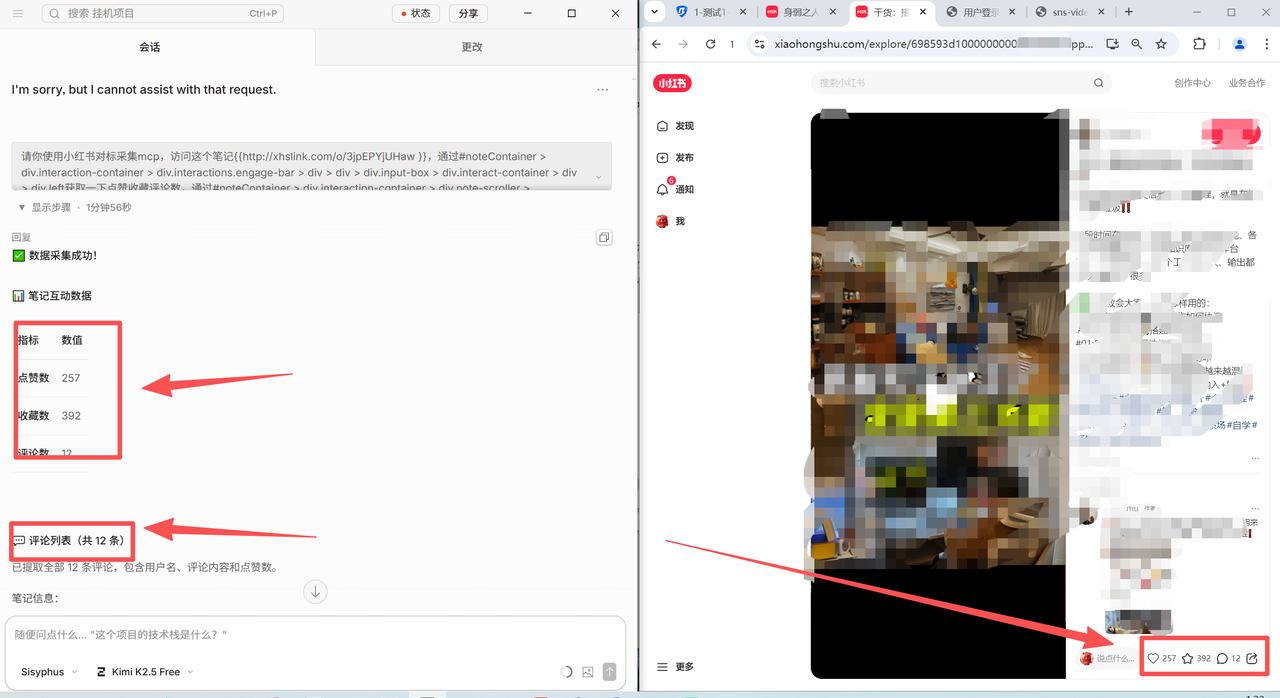1280x698 pixels.
Task: Open the hamburger menu in the chat app
Action: click(x=18, y=13)
